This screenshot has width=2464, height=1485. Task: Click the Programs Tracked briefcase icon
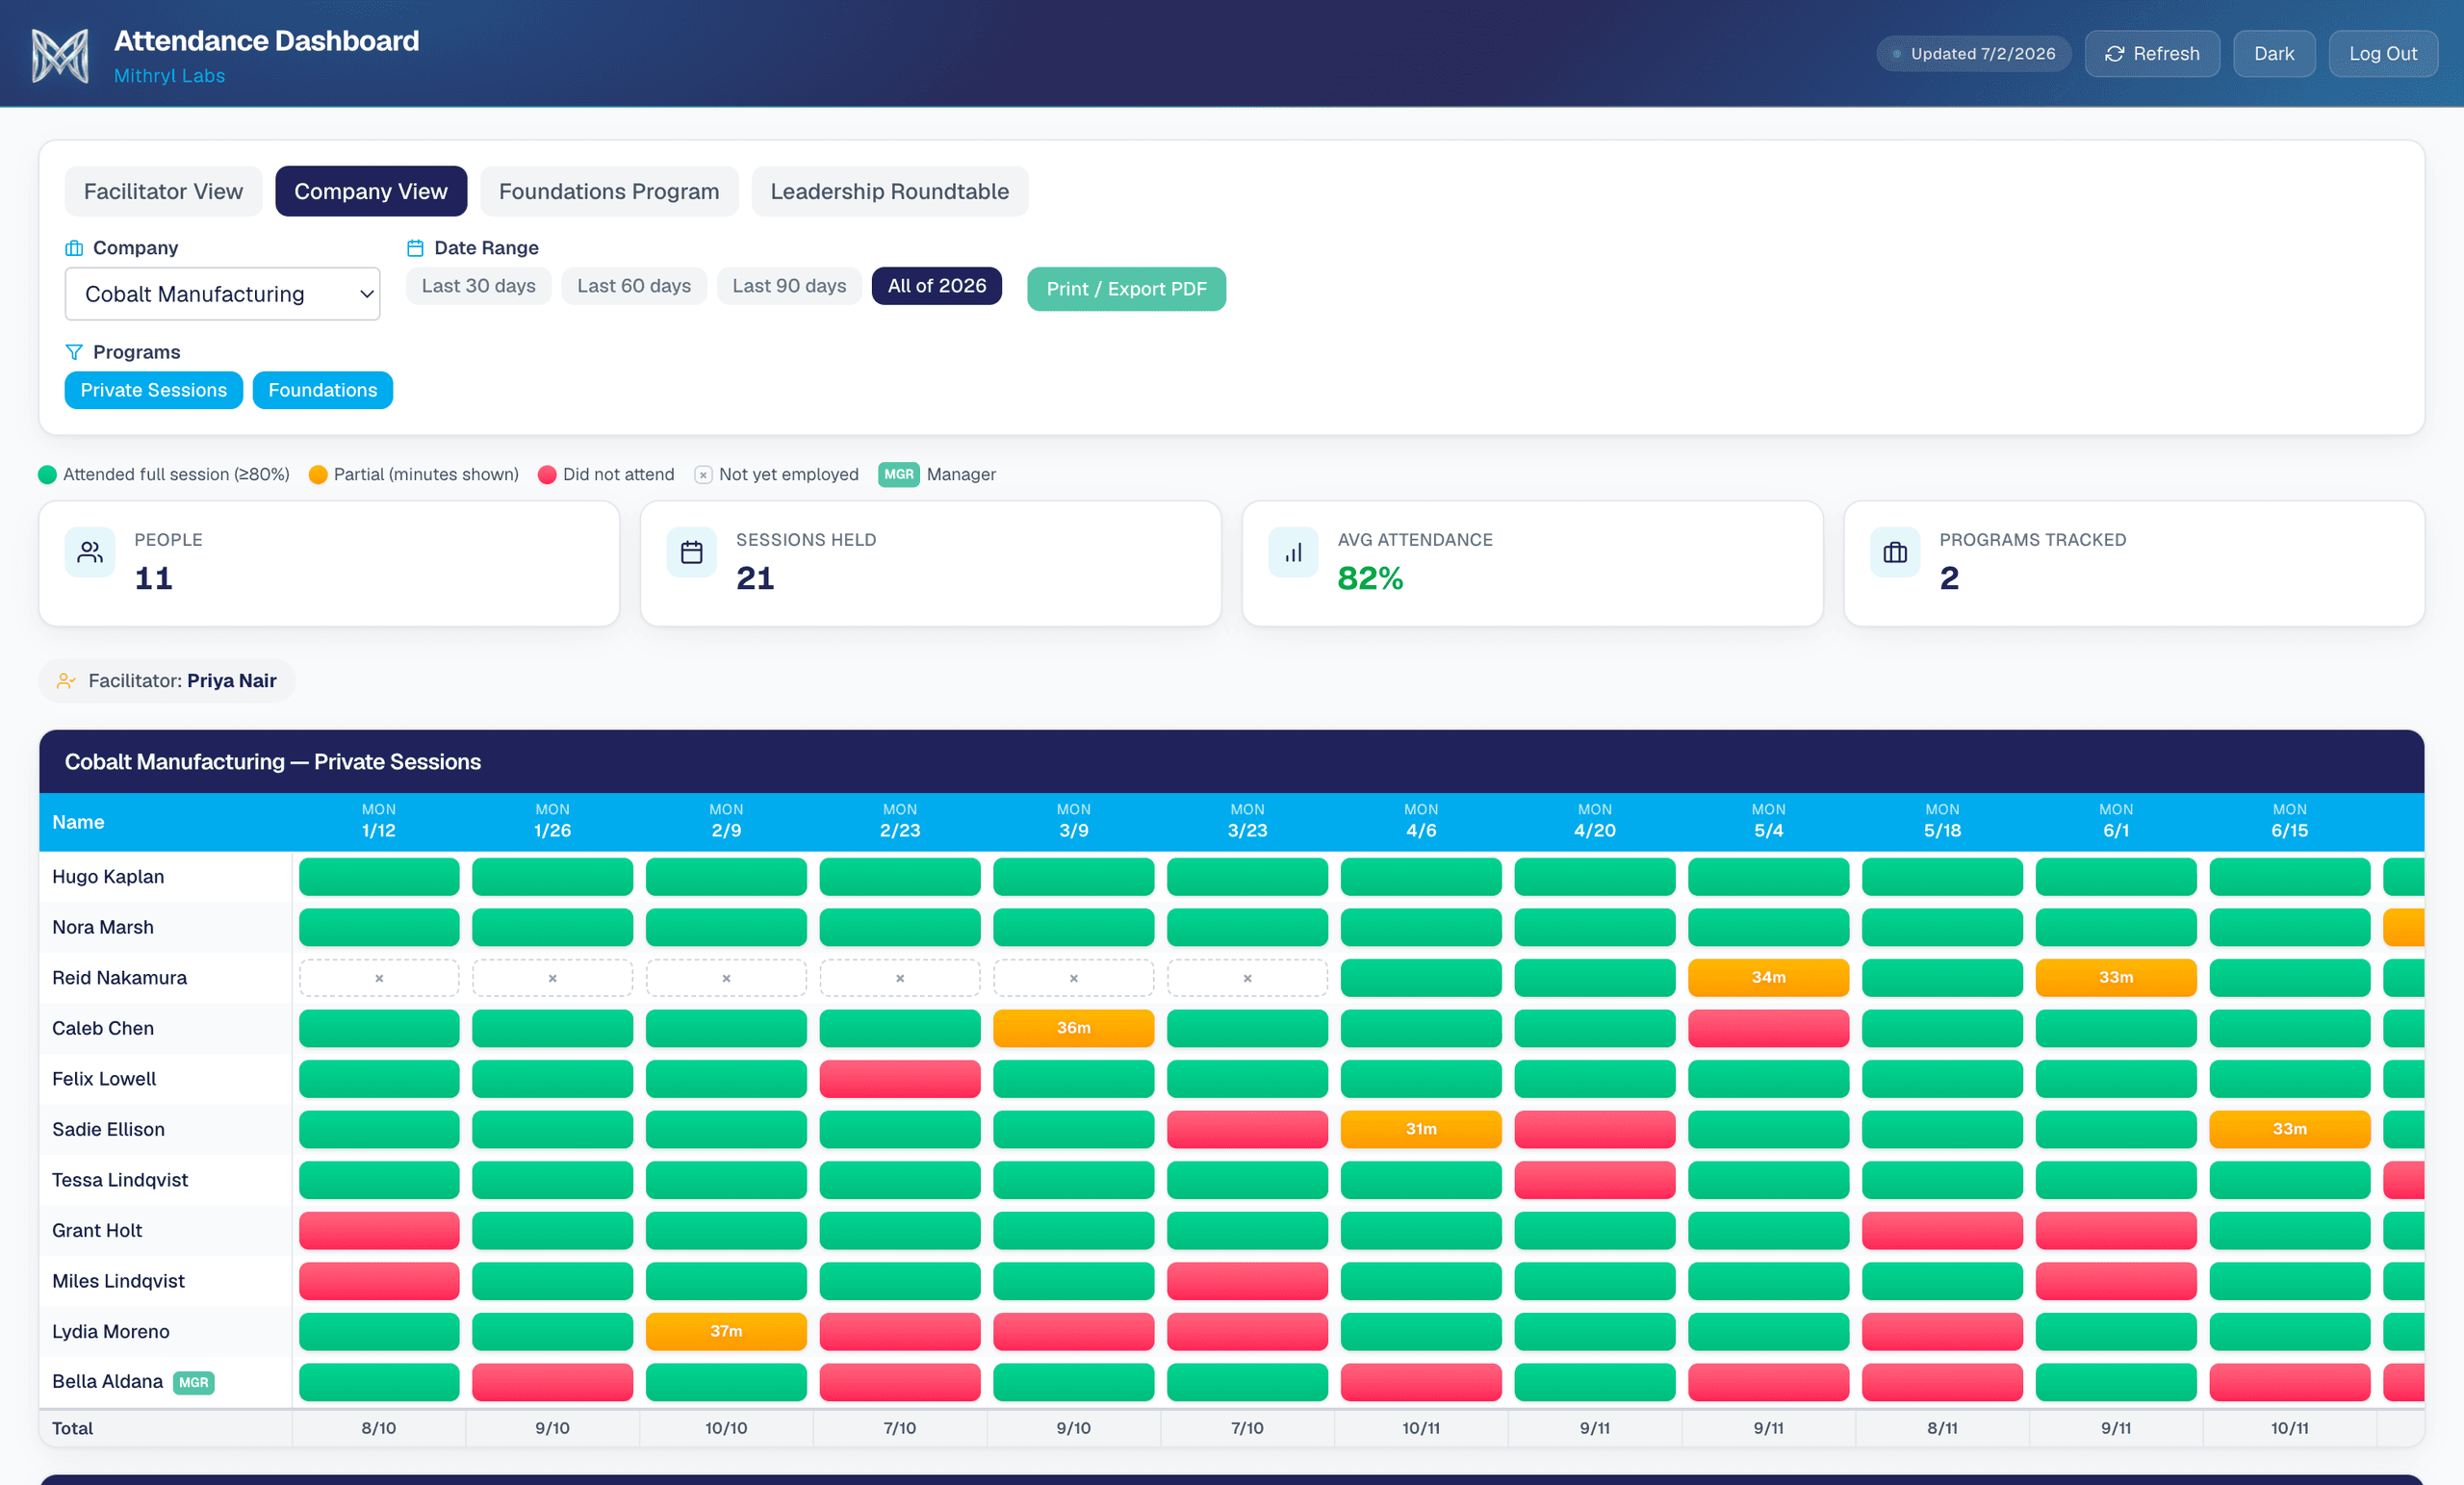coord(1895,552)
